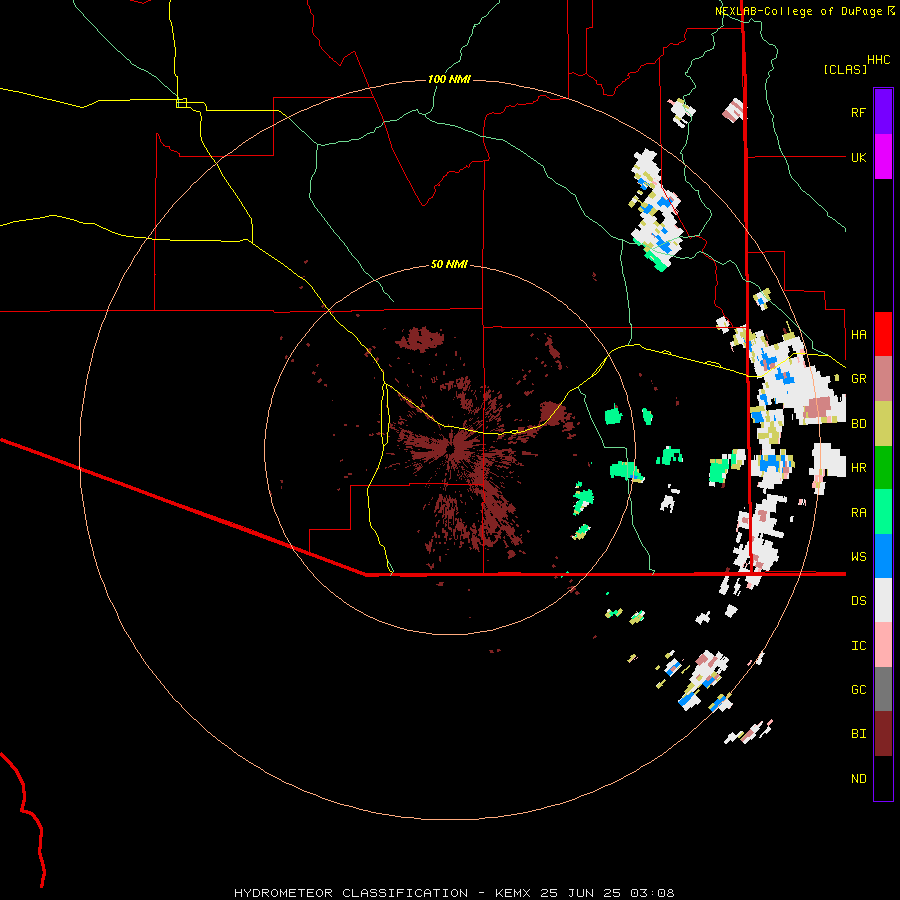Click the UK magenta legend color swatch

(883, 157)
